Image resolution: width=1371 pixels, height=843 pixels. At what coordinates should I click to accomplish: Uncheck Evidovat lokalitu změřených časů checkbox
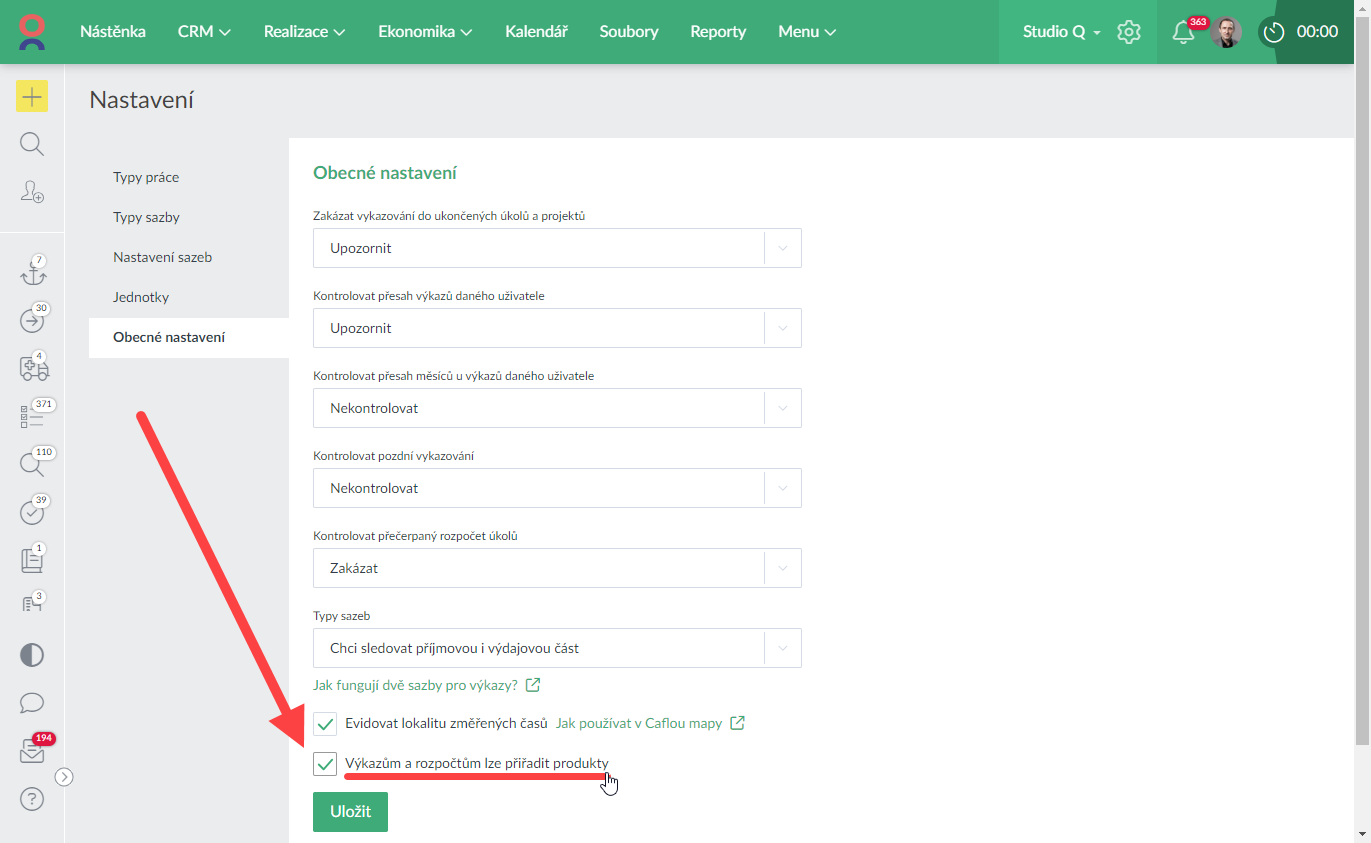pyautogui.click(x=325, y=723)
